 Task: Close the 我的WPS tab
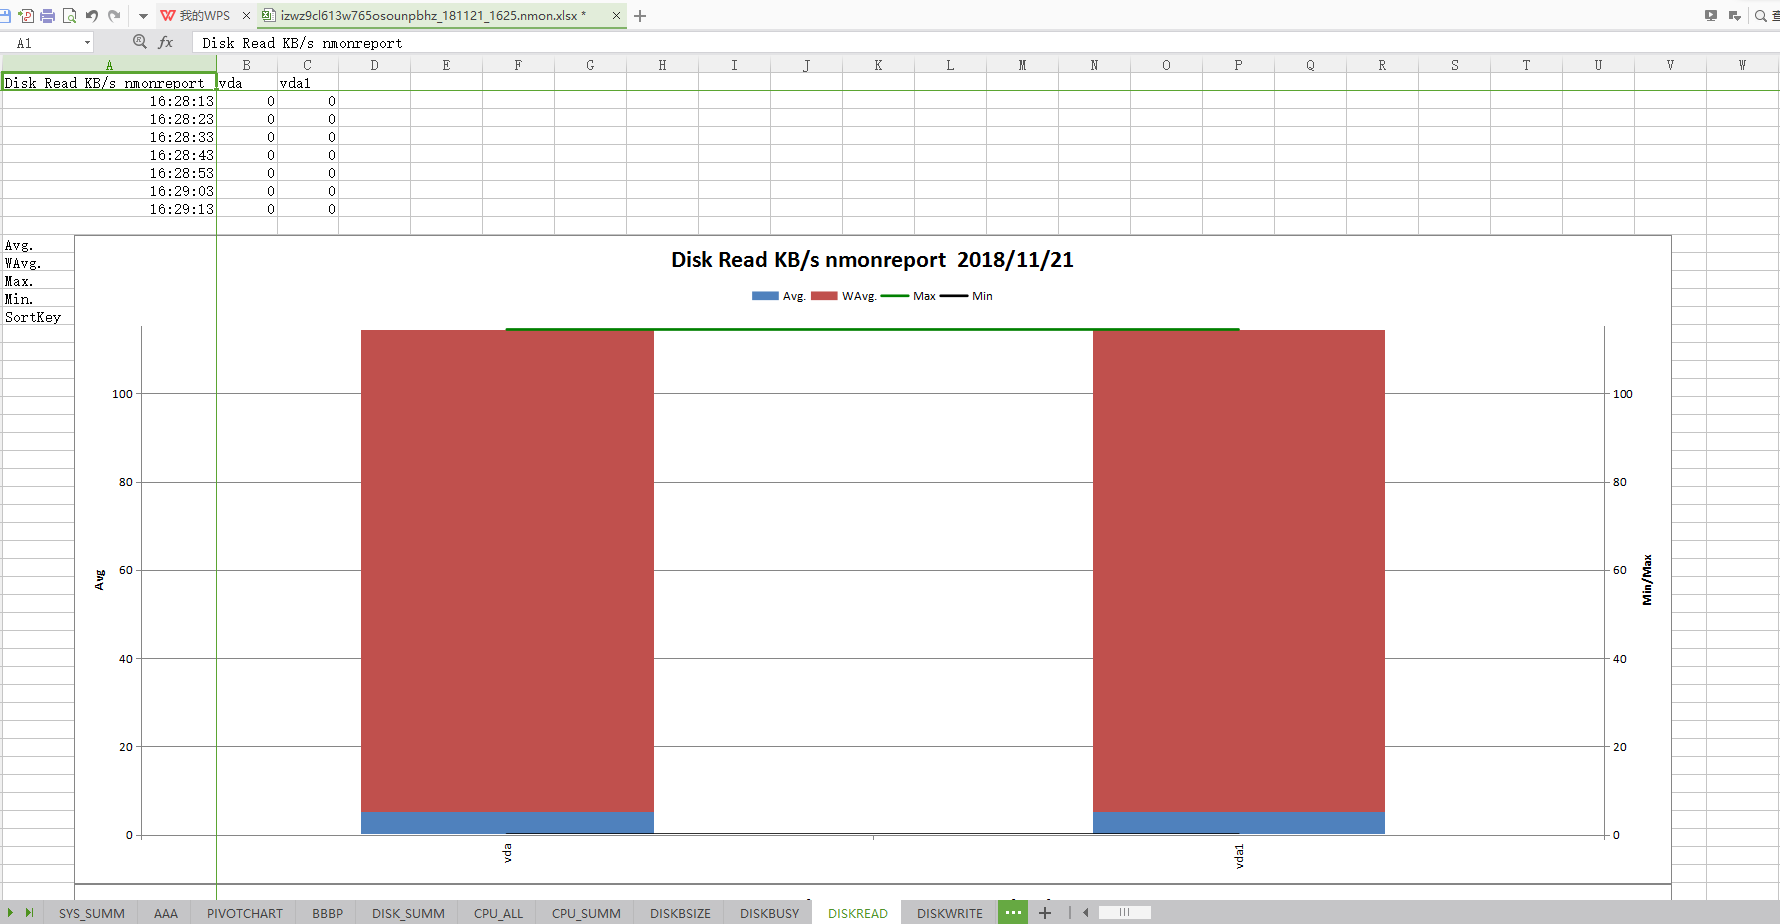[x=246, y=16]
